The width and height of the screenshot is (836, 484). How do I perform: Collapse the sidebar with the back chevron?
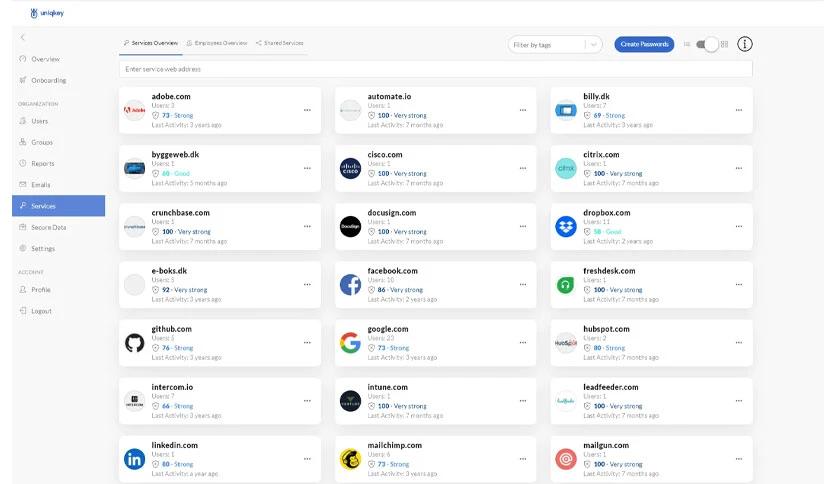point(22,37)
